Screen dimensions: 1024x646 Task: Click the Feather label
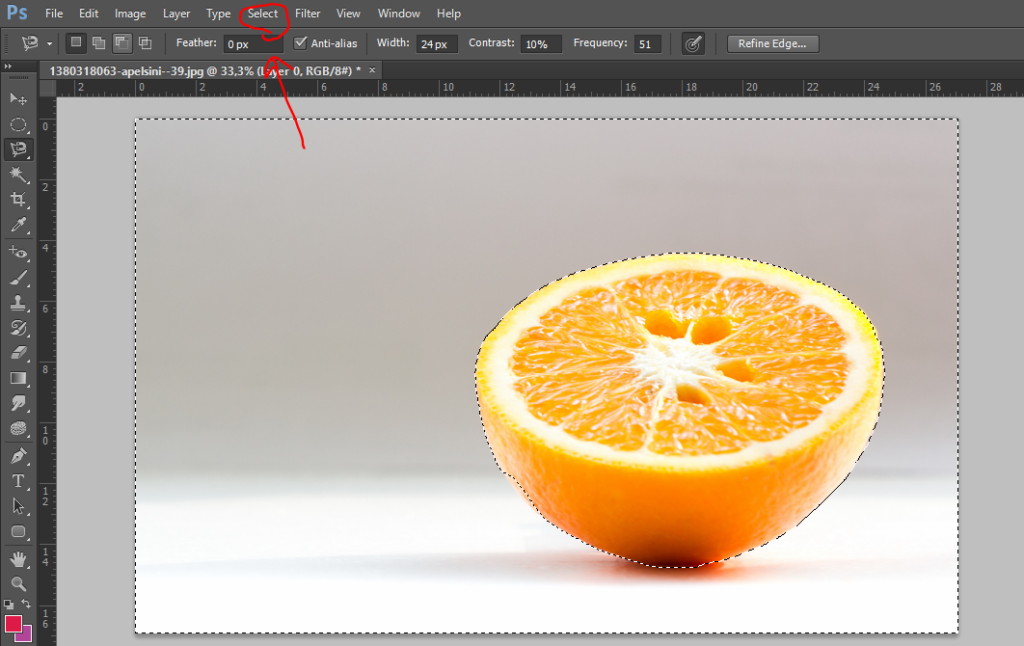coord(196,42)
